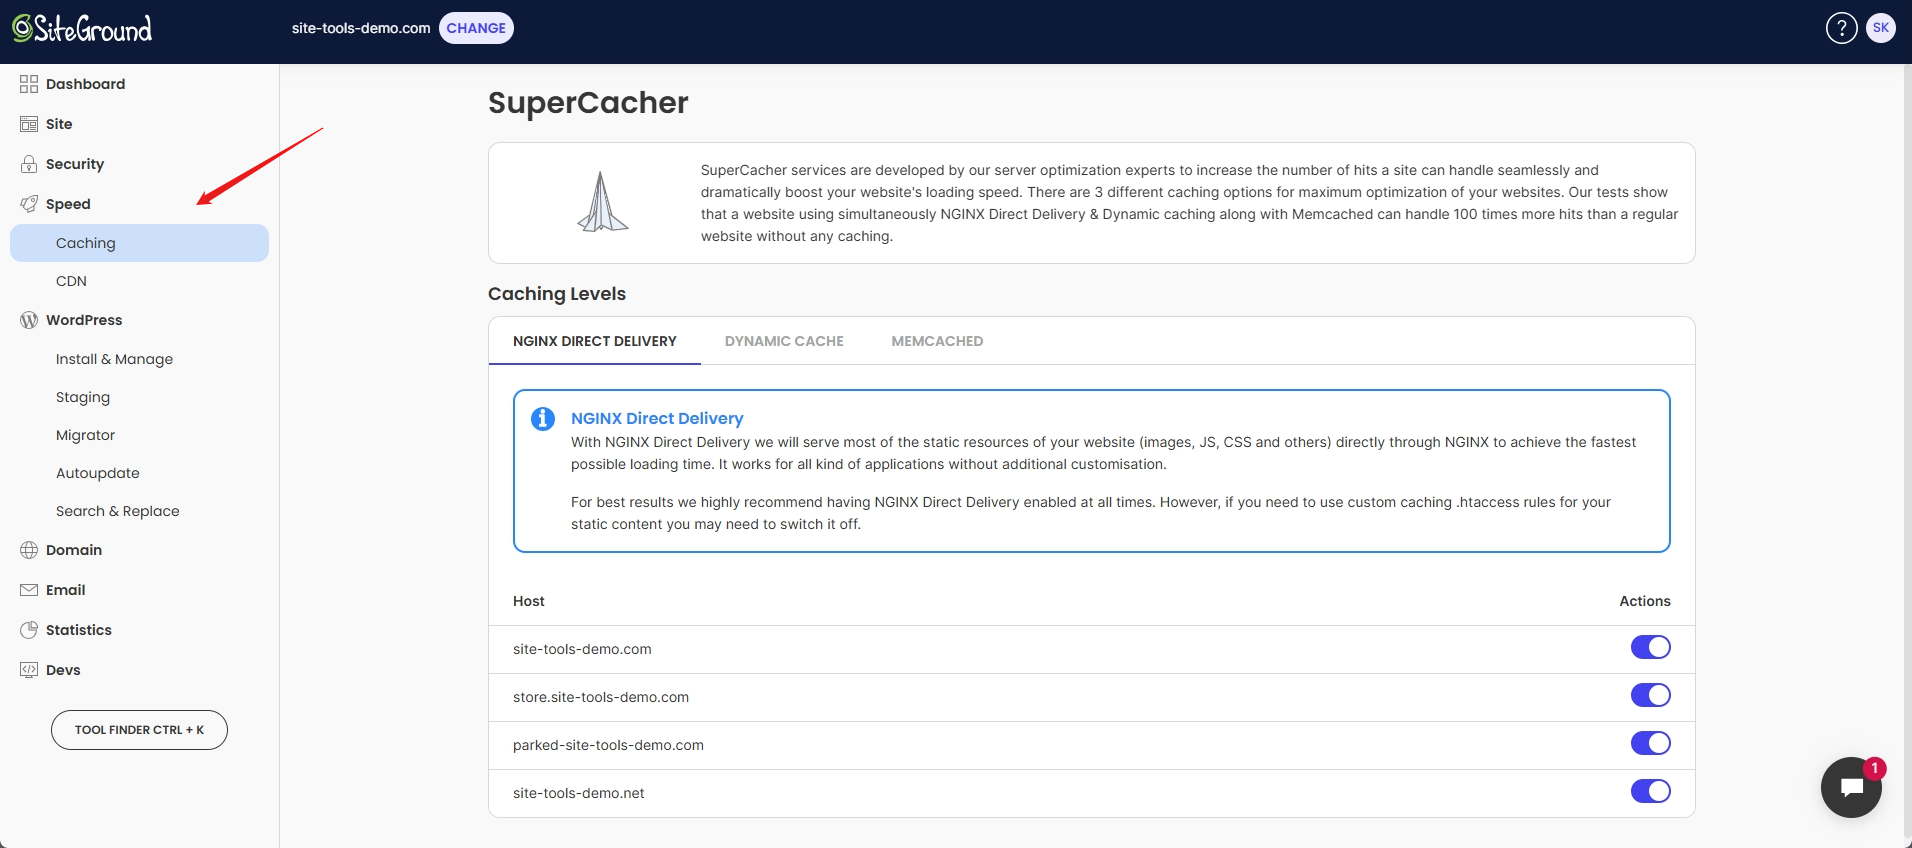
Task: Click the Dashboard grid icon
Action: pyautogui.click(x=29, y=84)
